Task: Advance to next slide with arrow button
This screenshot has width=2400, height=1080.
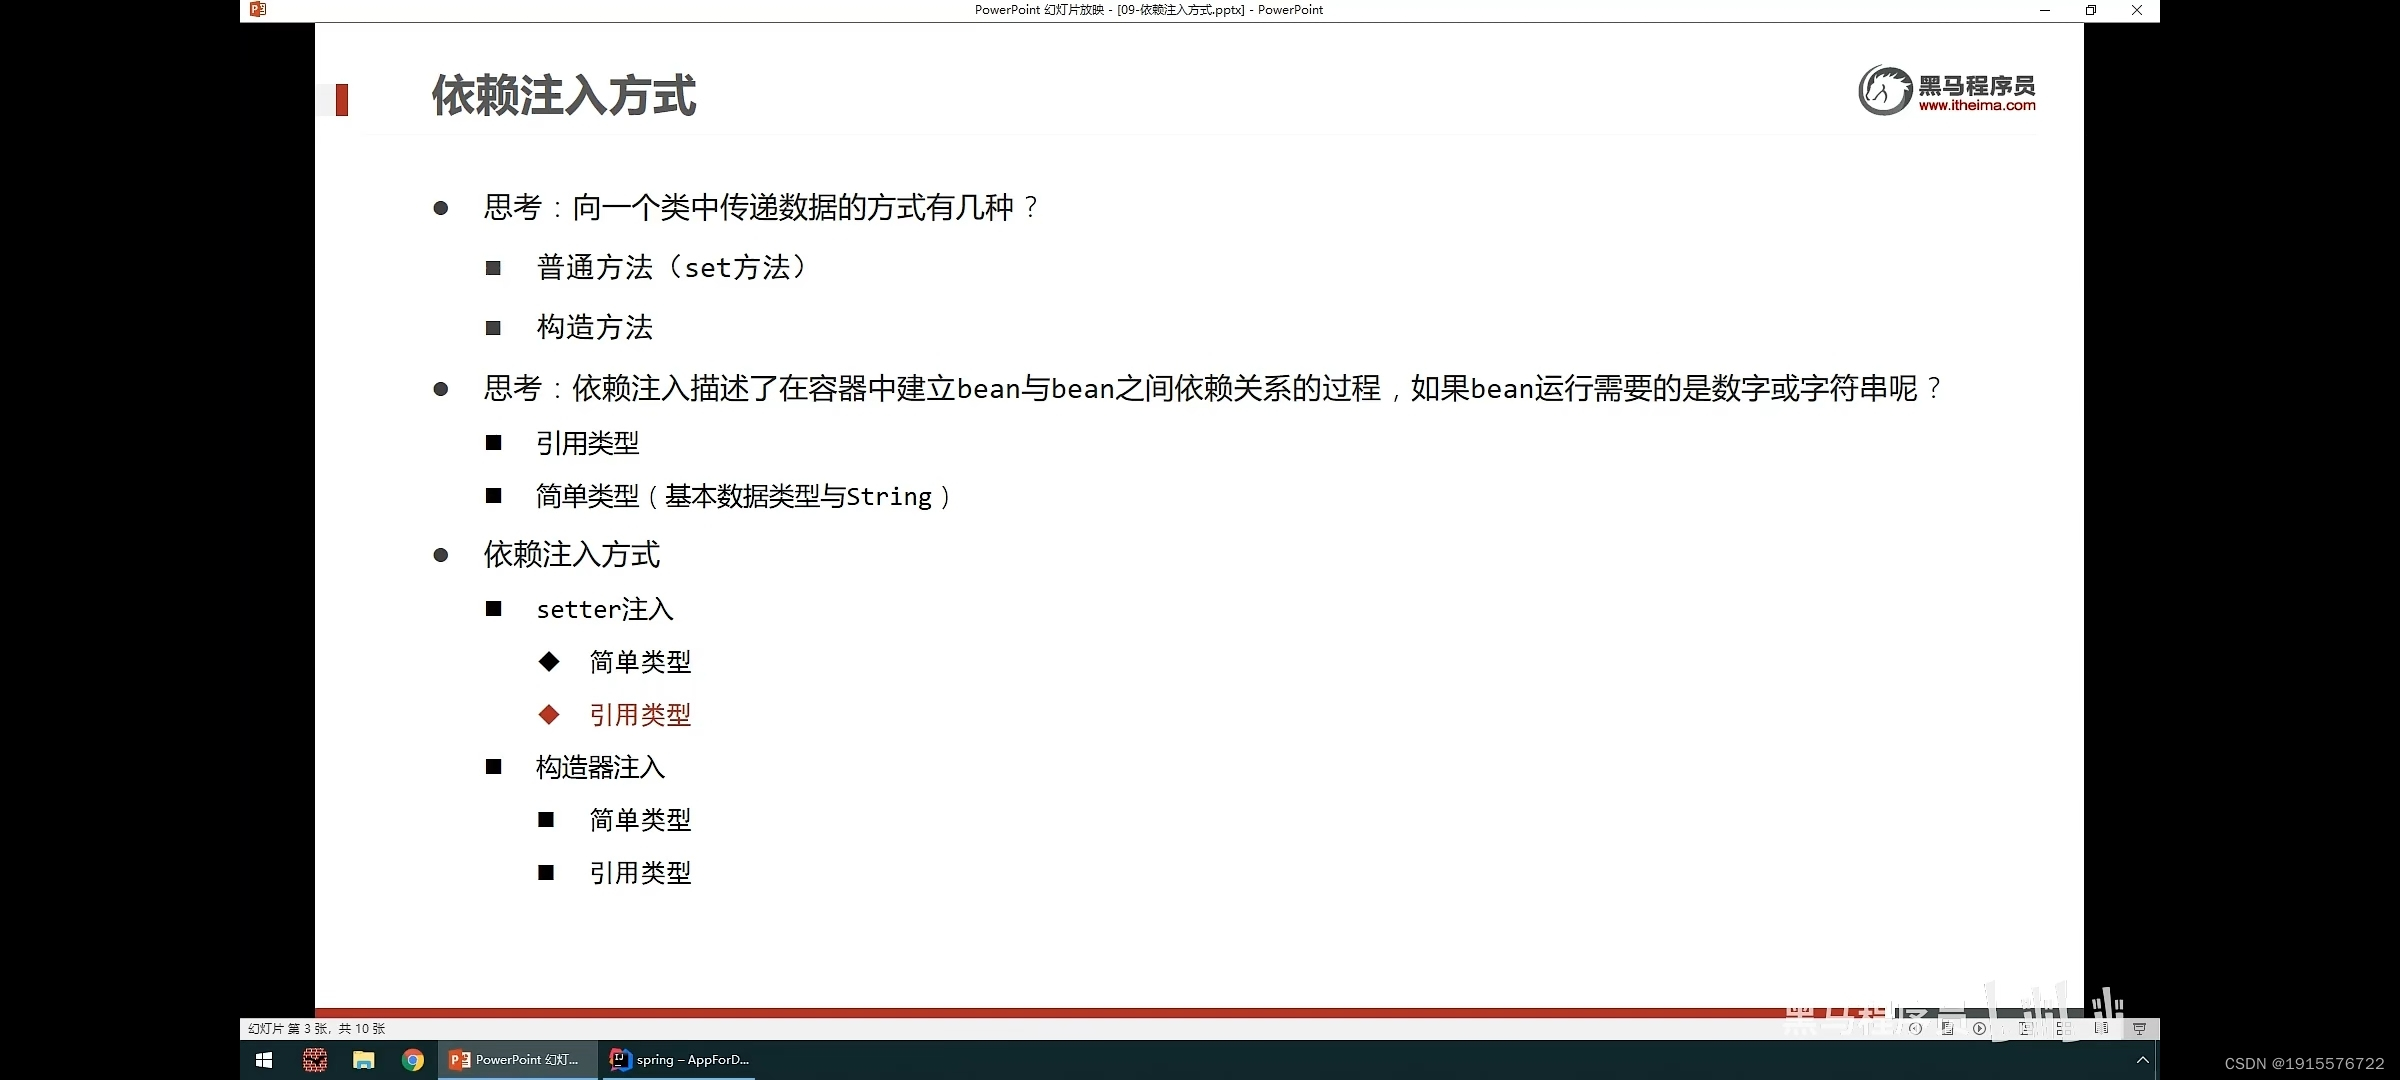Action: click(1979, 1028)
